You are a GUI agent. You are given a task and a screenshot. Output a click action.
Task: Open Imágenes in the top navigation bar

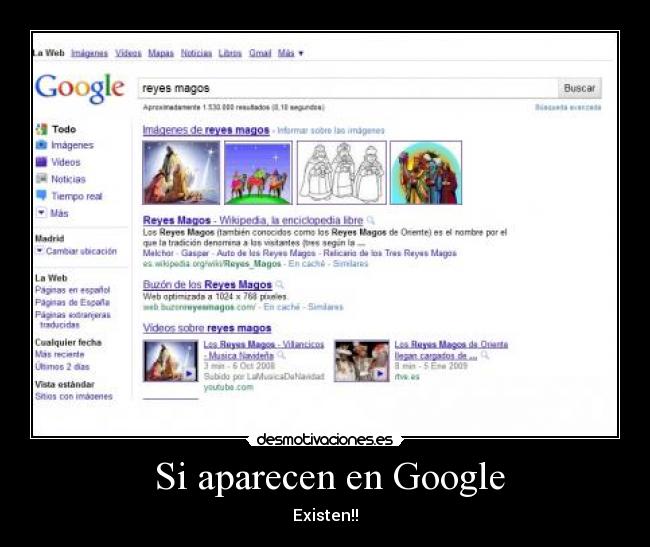[89, 53]
